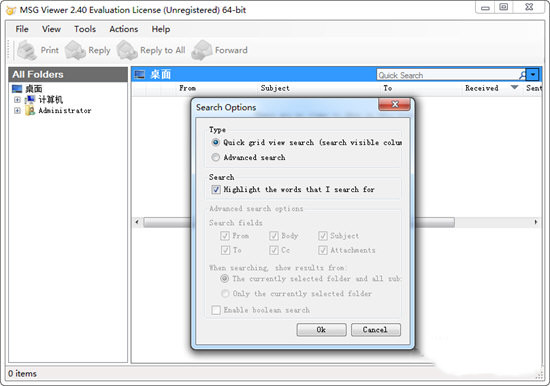
Task: Open the Quick Search options dropdown arrow
Action: tap(533, 74)
